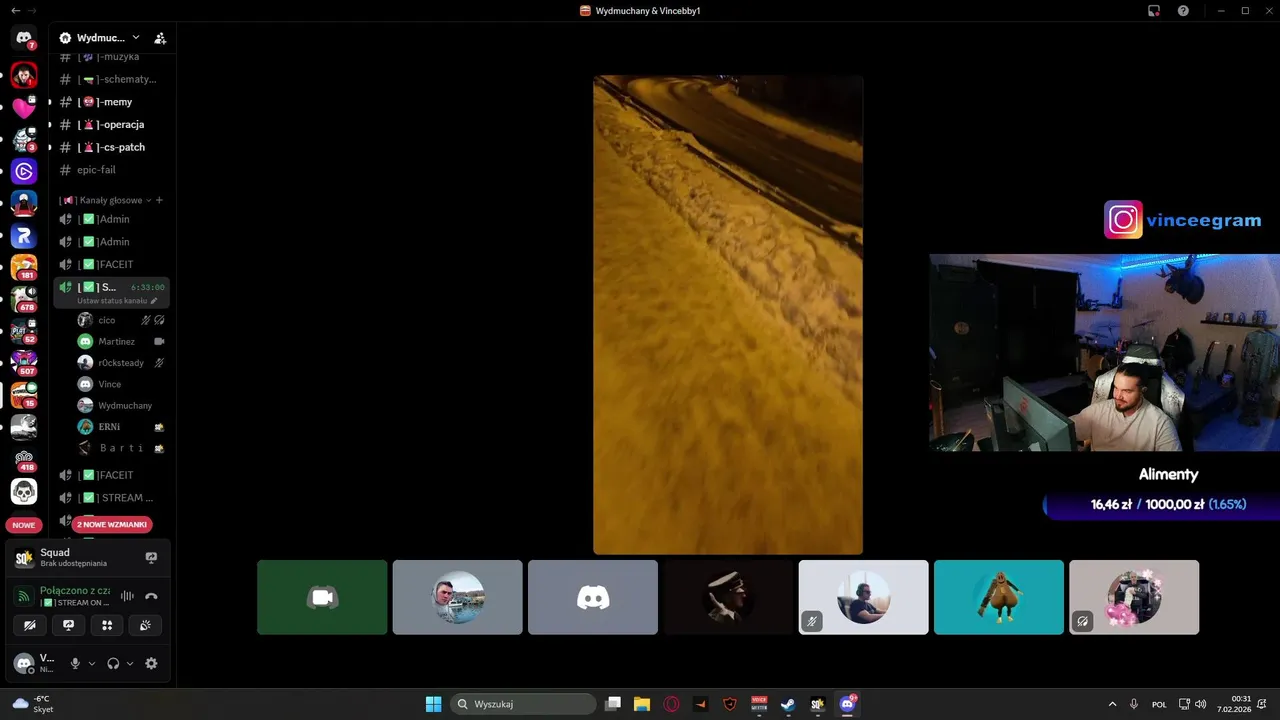Select the grey Discord logo participant tile
The width and height of the screenshot is (1280, 720).
click(x=593, y=597)
